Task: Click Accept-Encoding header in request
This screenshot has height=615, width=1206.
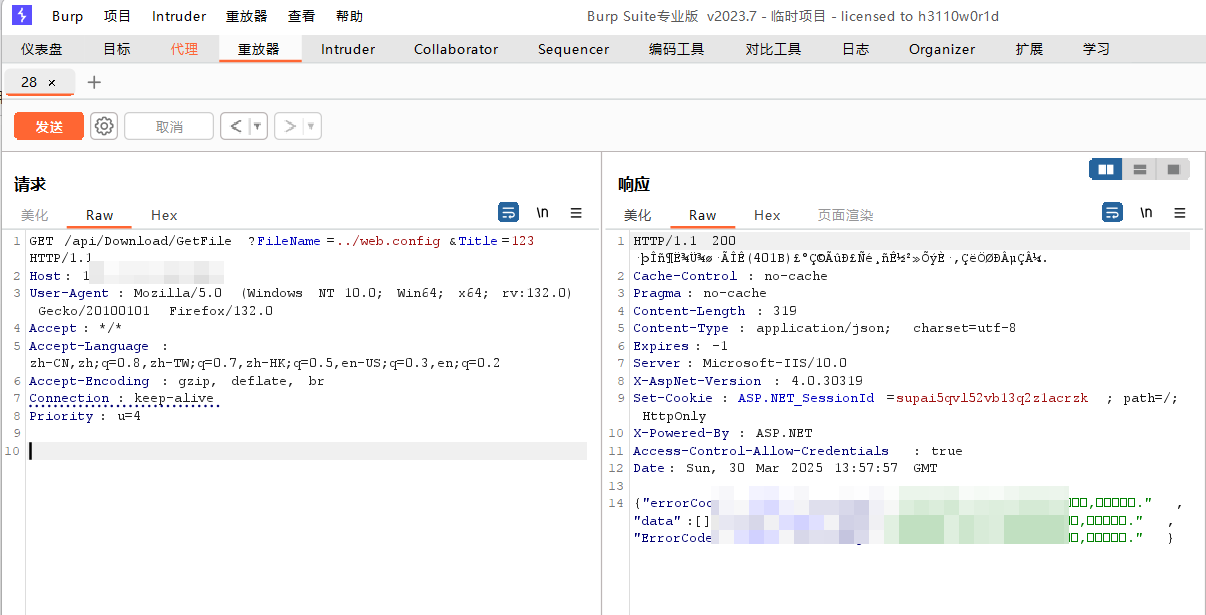Action: [x=89, y=381]
